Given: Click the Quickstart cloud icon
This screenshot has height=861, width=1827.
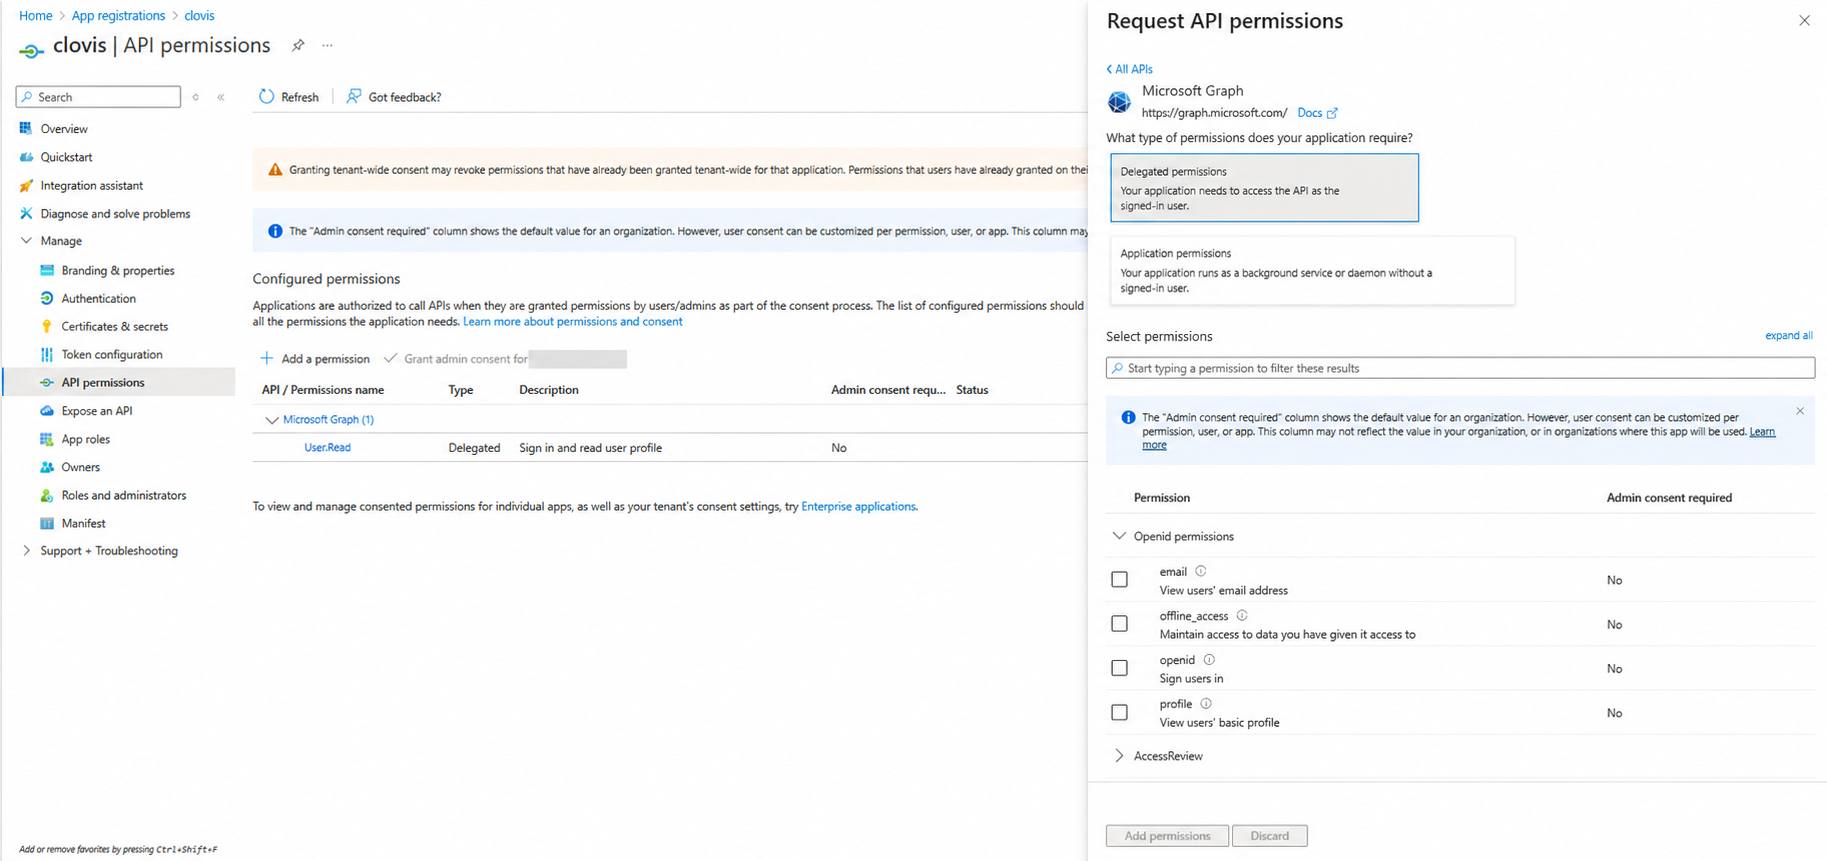Looking at the screenshot, I should [x=26, y=157].
